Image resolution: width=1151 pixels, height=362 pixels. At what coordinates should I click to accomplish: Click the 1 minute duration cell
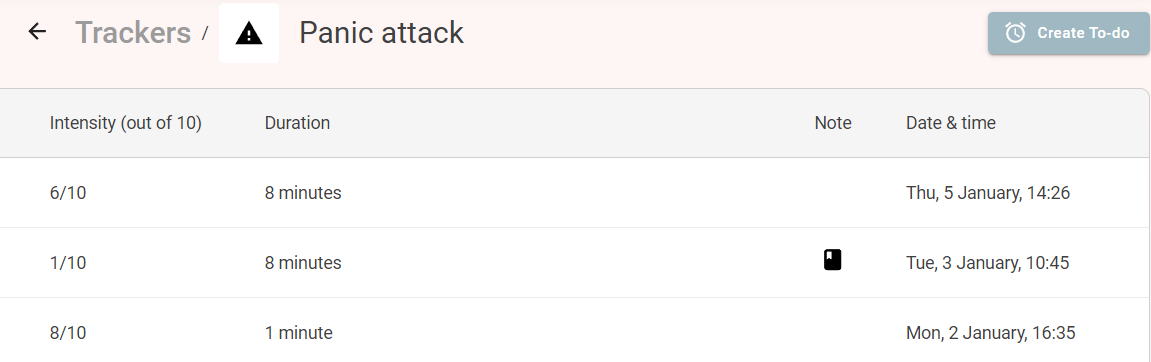299,333
